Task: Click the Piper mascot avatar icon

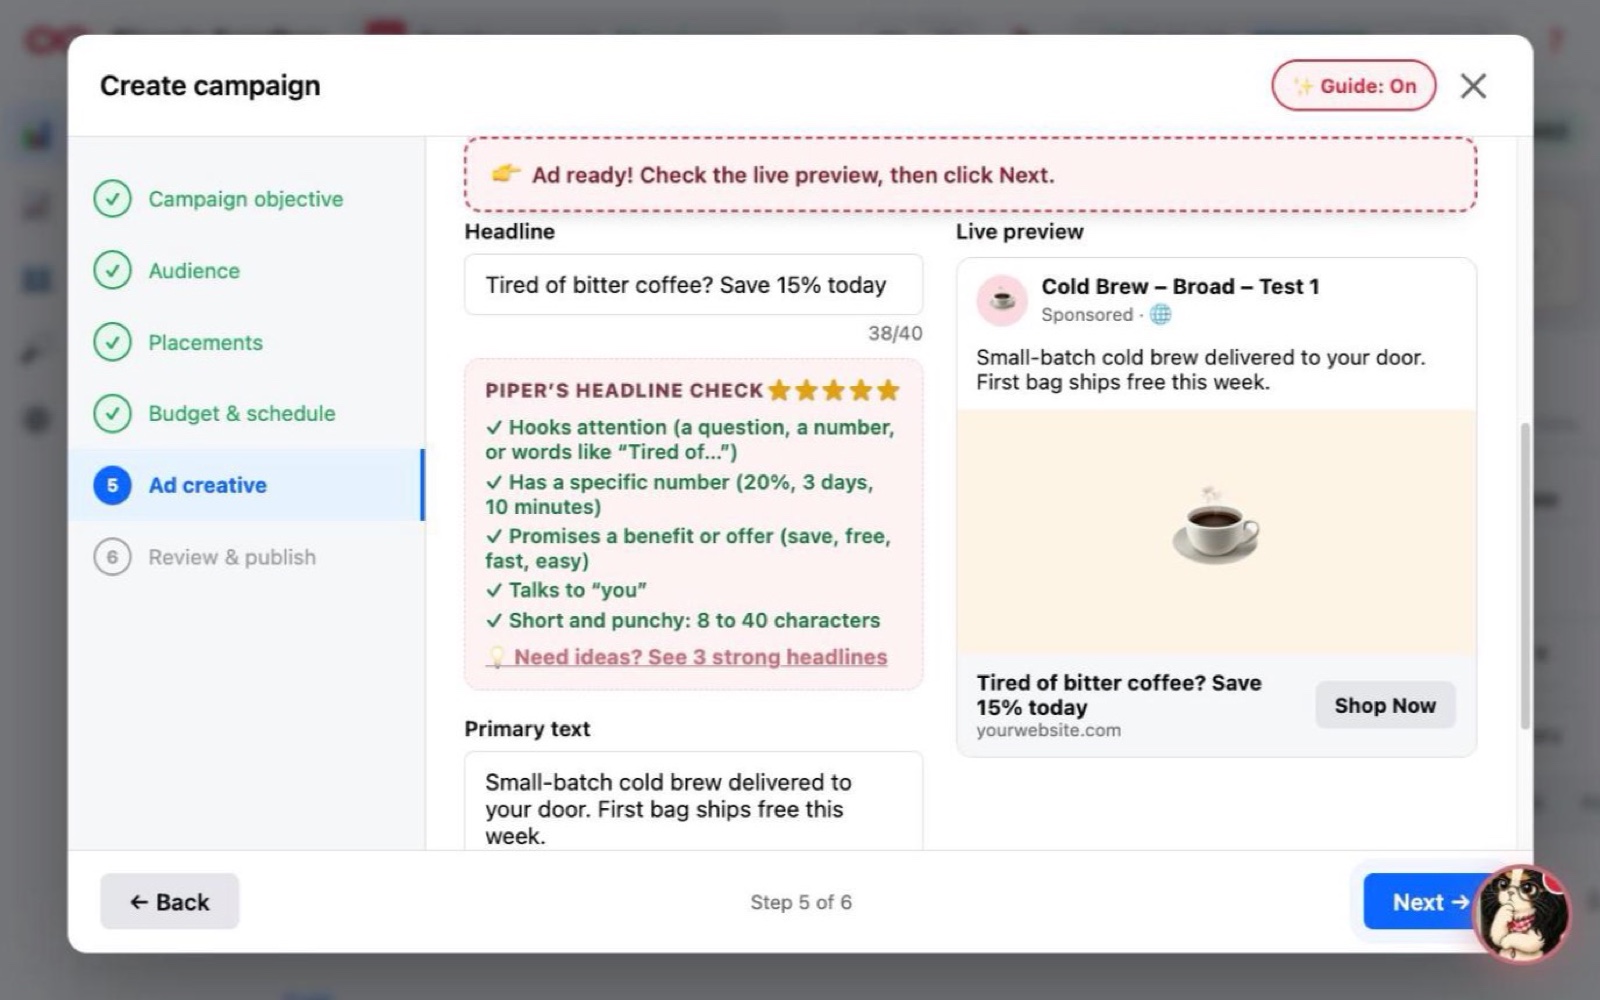Action: (x=1522, y=913)
